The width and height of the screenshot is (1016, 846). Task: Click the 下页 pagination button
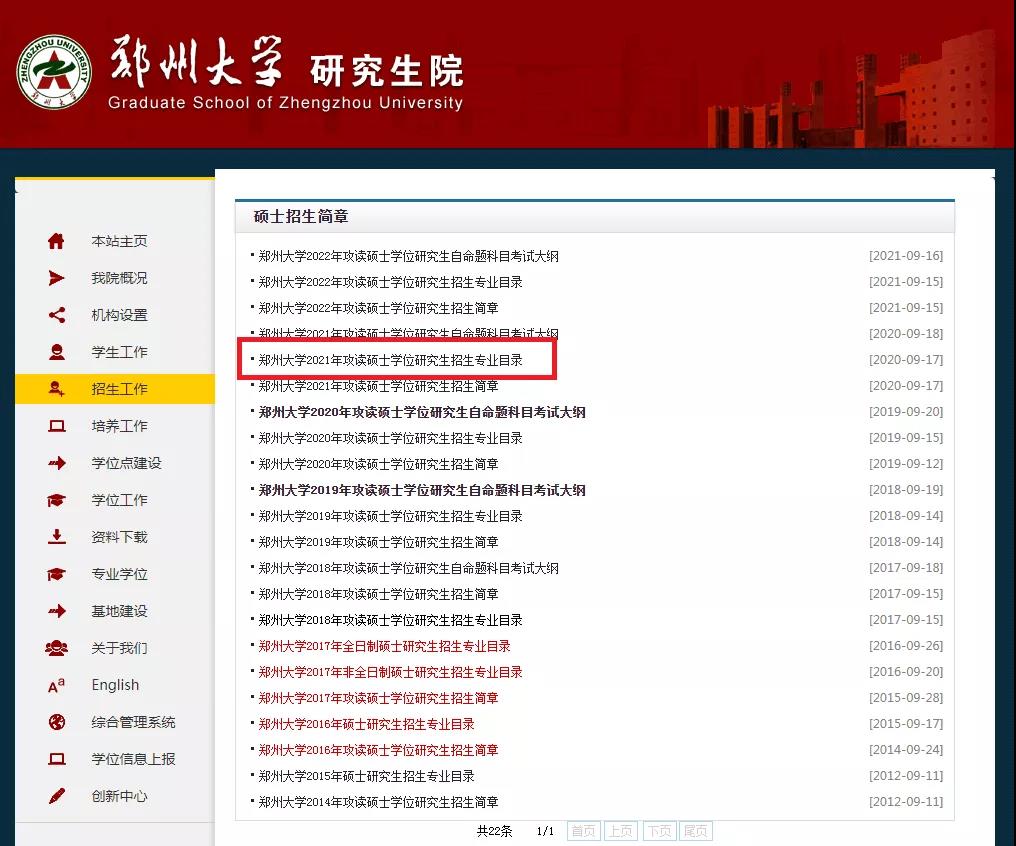(x=659, y=830)
